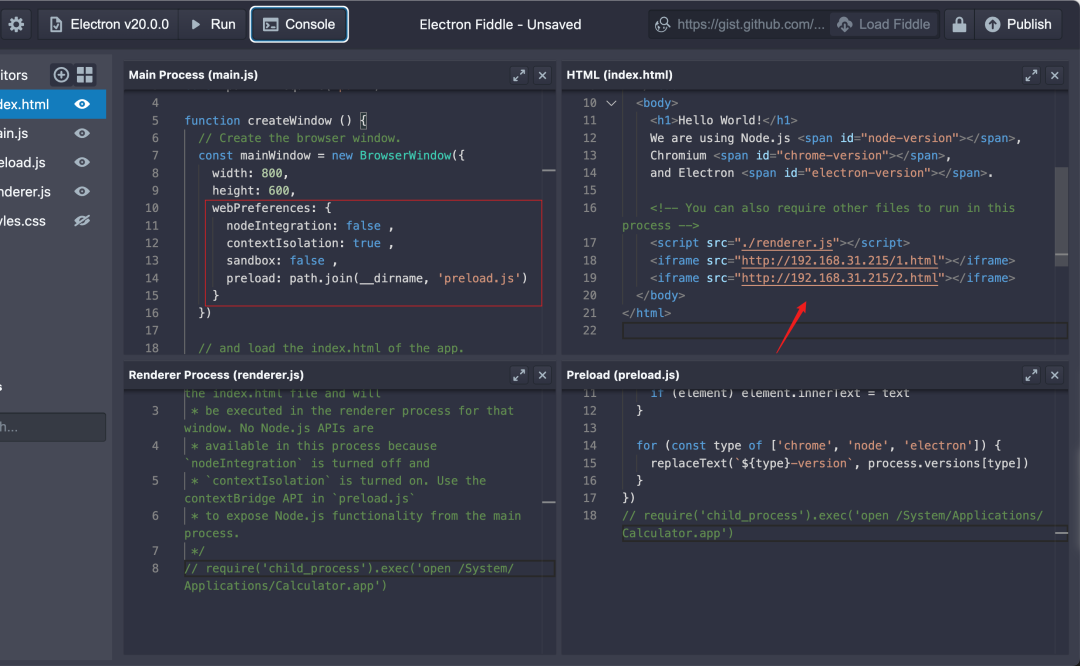Click the Renderer Process (renderer.js) title

(x=216, y=375)
